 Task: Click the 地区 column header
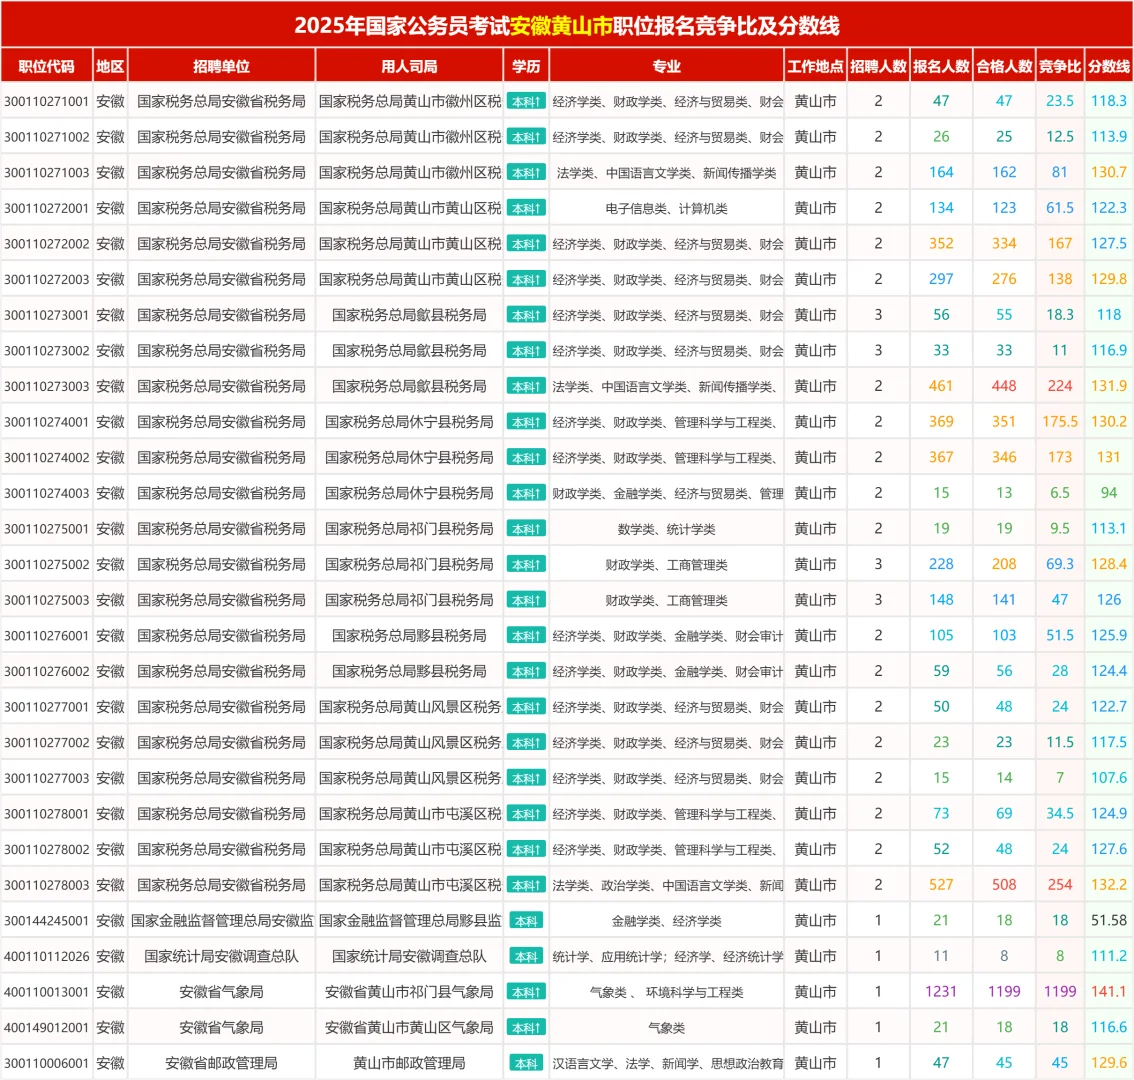110,67
